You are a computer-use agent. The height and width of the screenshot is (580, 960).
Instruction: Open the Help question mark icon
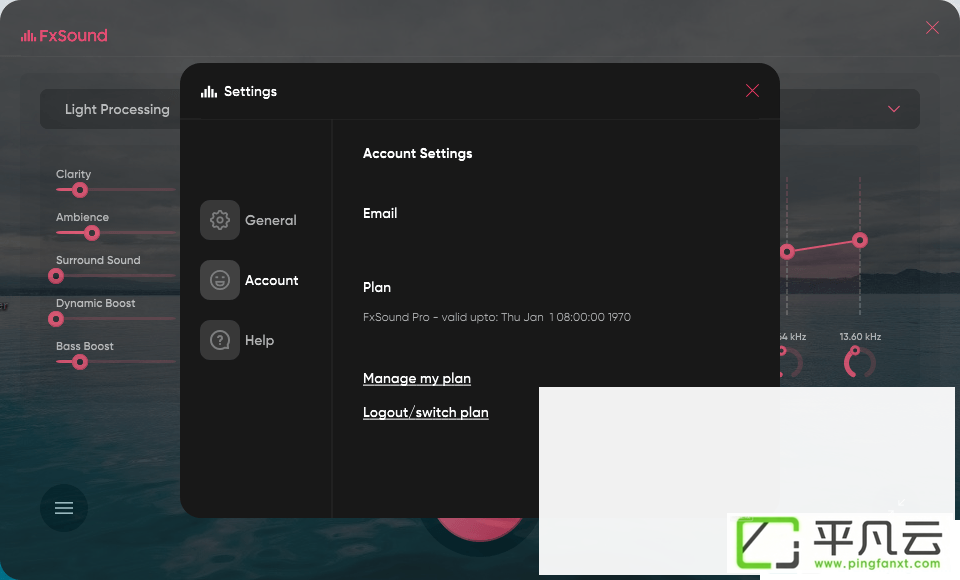click(x=220, y=340)
